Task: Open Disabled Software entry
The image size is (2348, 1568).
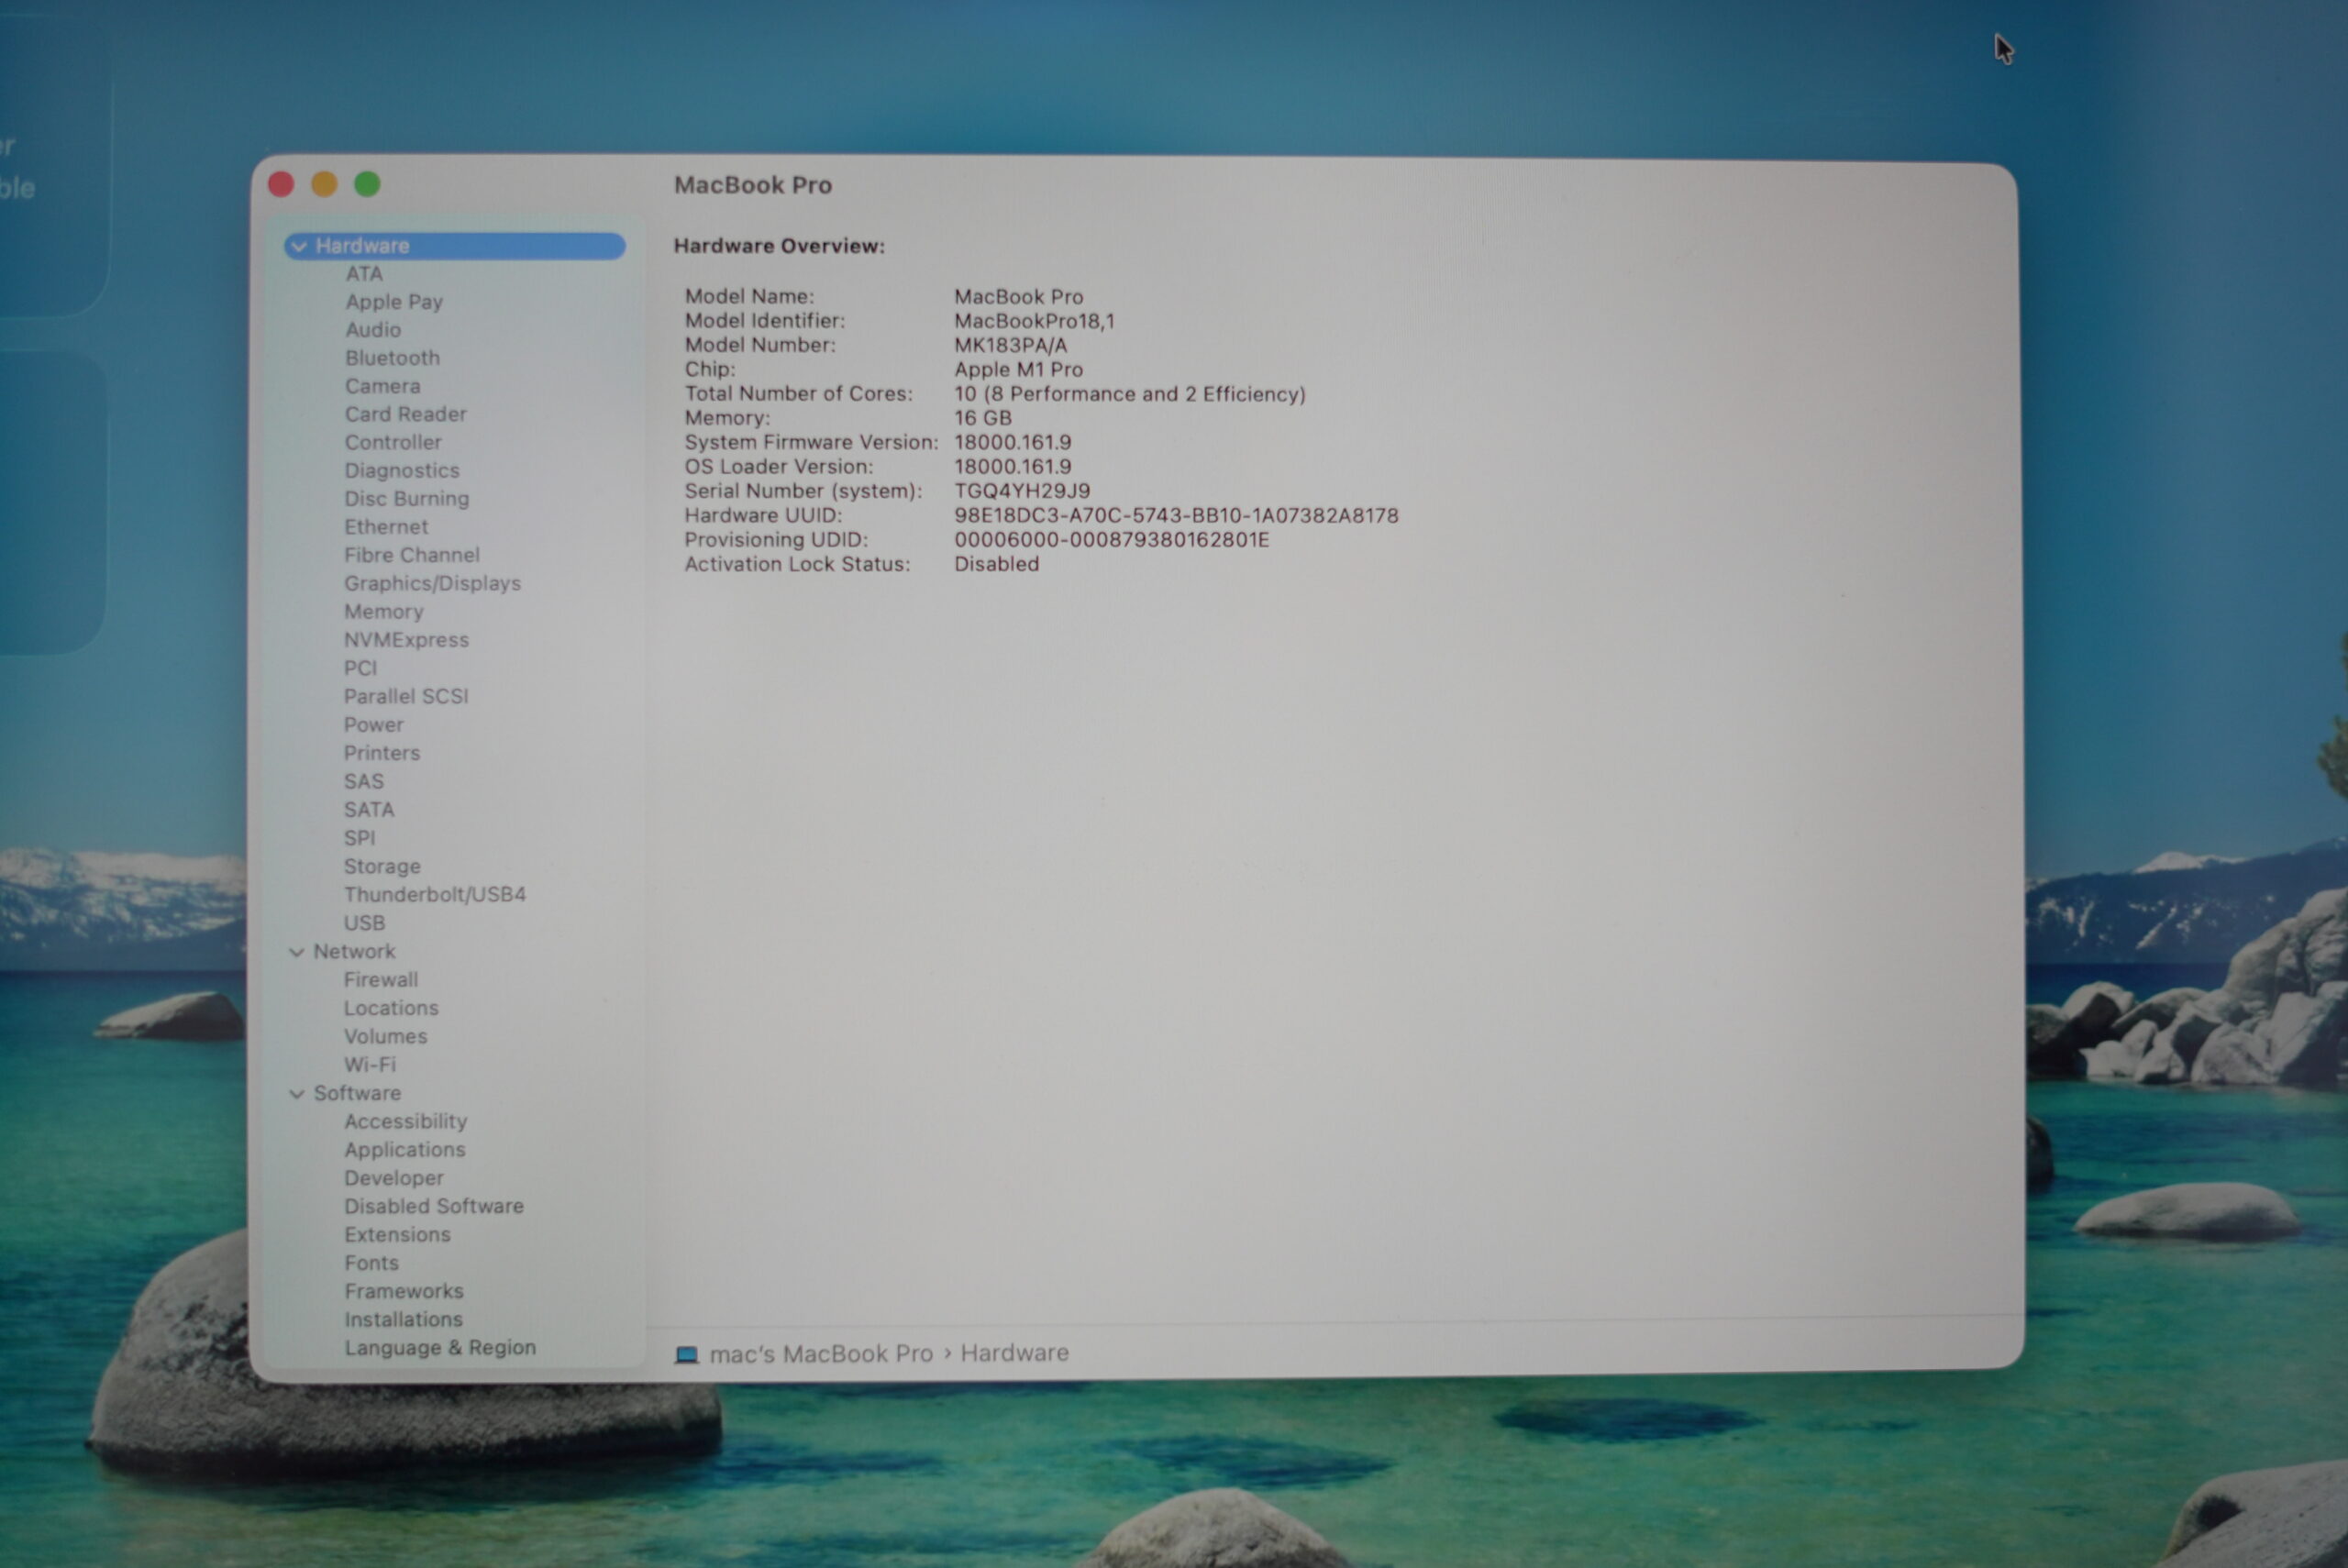Action: (x=434, y=1207)
